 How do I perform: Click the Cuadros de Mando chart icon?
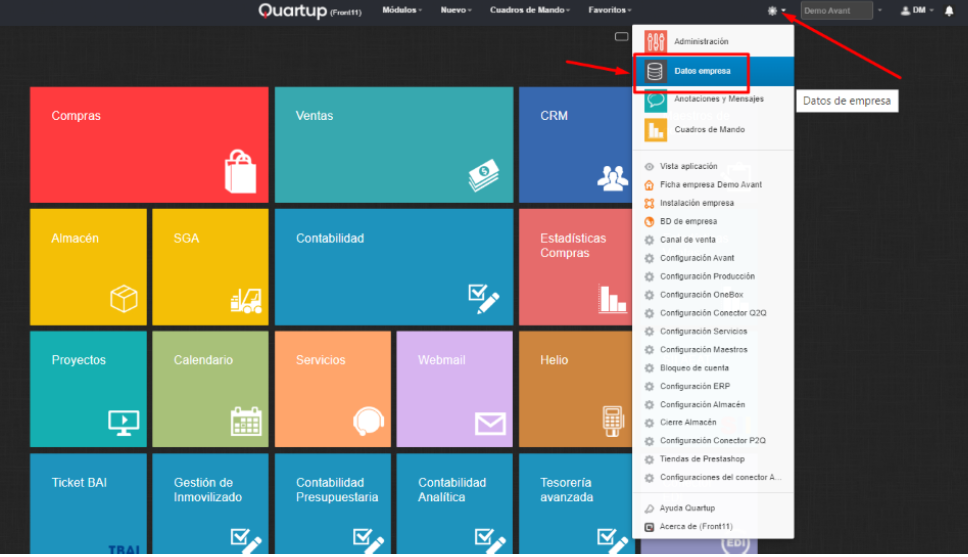pos(655,129)
